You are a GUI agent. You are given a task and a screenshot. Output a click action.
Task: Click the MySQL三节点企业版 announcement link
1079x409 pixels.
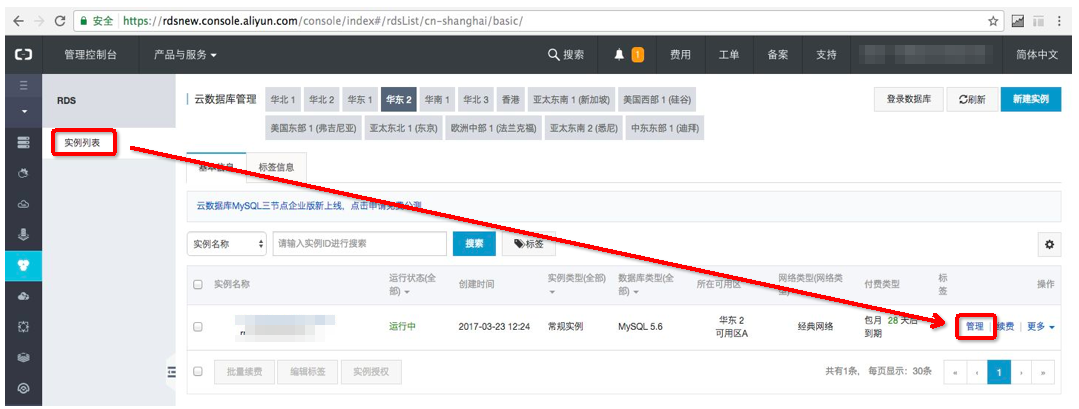click(x=309, y=206)
